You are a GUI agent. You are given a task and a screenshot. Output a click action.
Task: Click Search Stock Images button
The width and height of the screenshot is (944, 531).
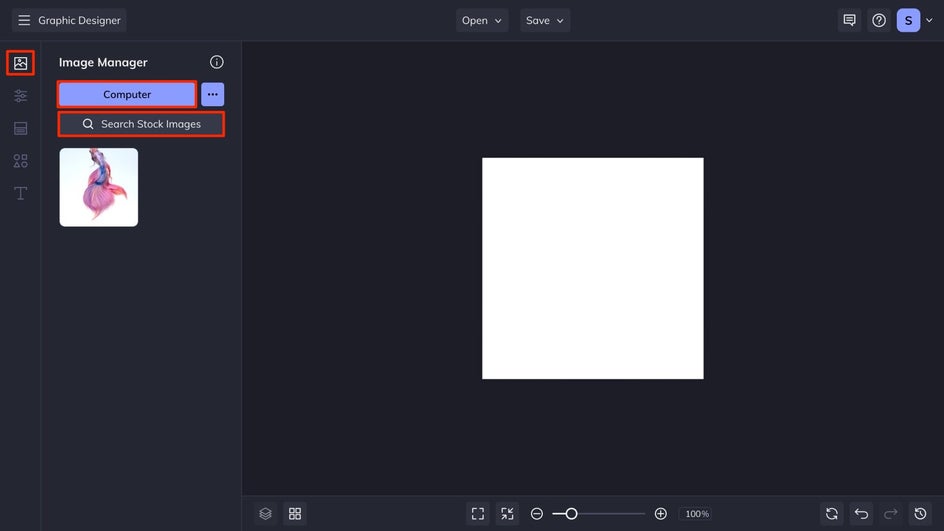141,124
